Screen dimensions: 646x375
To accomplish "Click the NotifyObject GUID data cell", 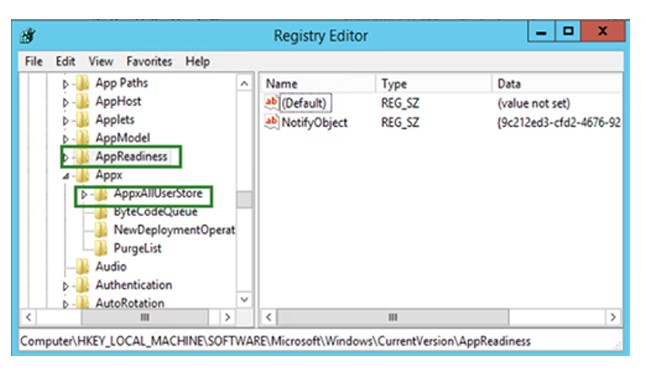I will click(x=559, y=122).
